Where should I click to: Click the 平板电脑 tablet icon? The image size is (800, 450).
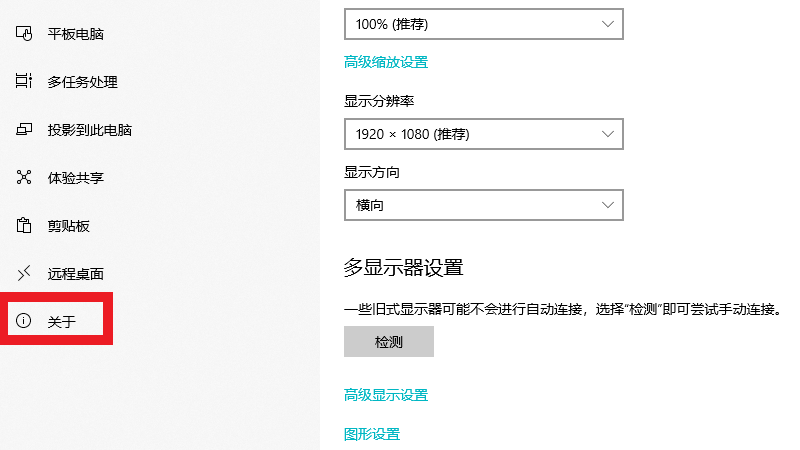(25, 34)
